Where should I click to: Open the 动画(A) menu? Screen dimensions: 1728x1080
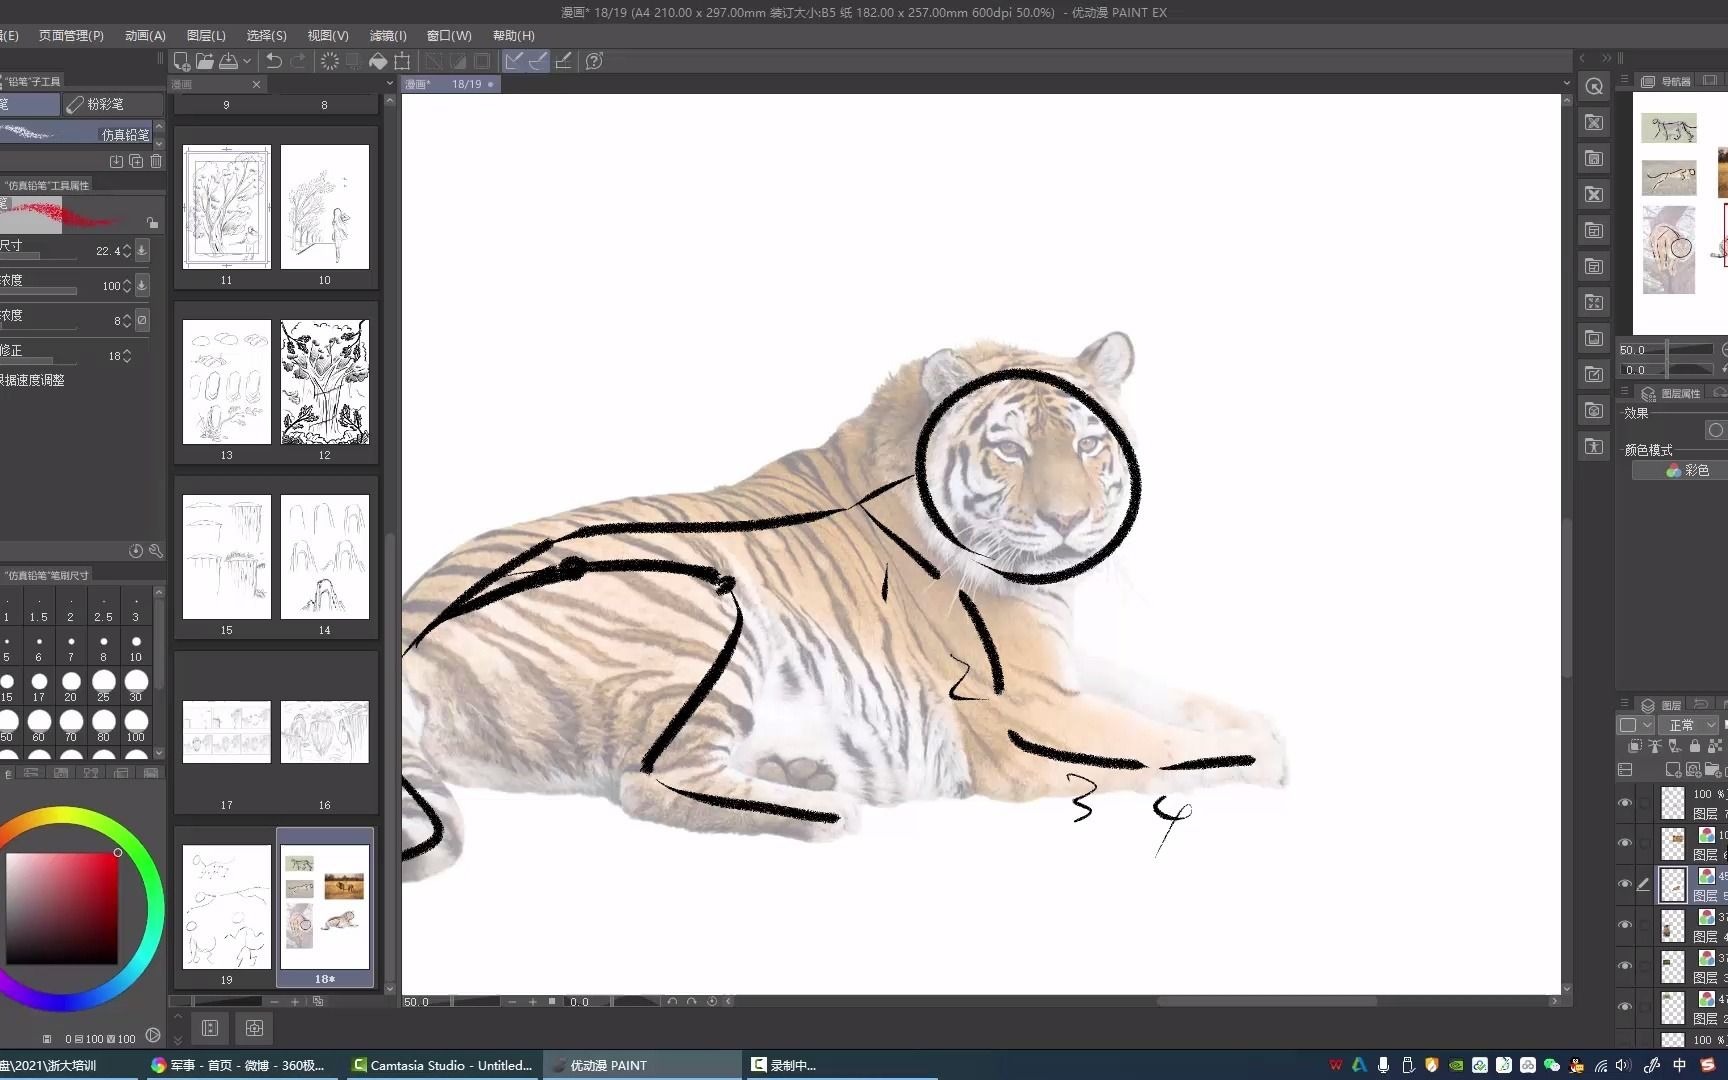(x=145, y=35)
